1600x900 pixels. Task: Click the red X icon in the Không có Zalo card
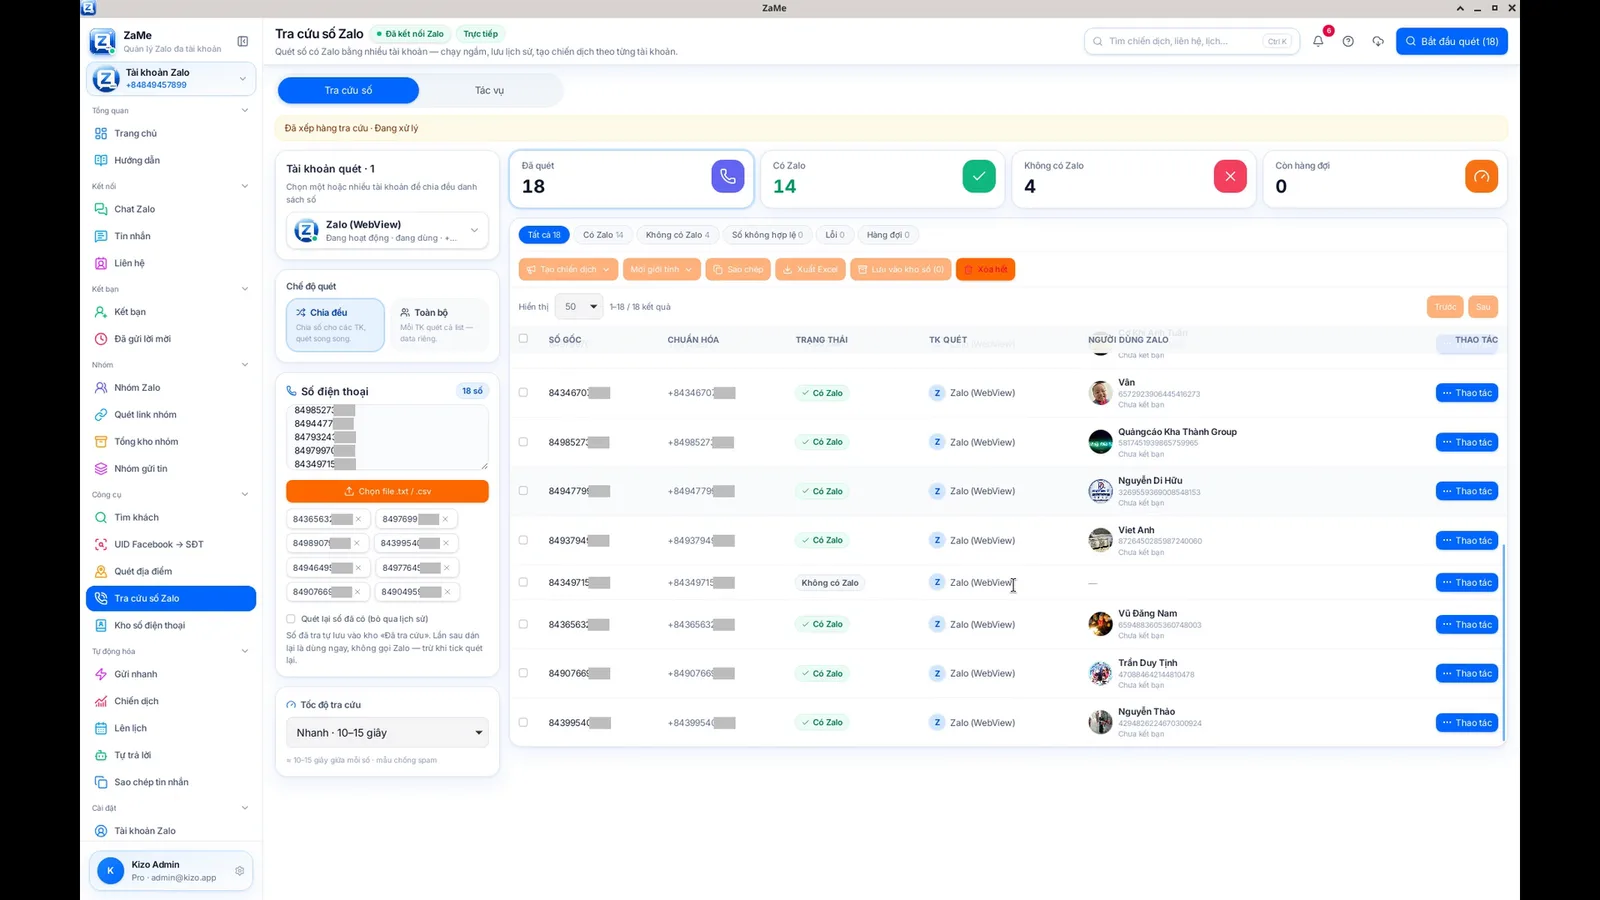click(1230, 176)
